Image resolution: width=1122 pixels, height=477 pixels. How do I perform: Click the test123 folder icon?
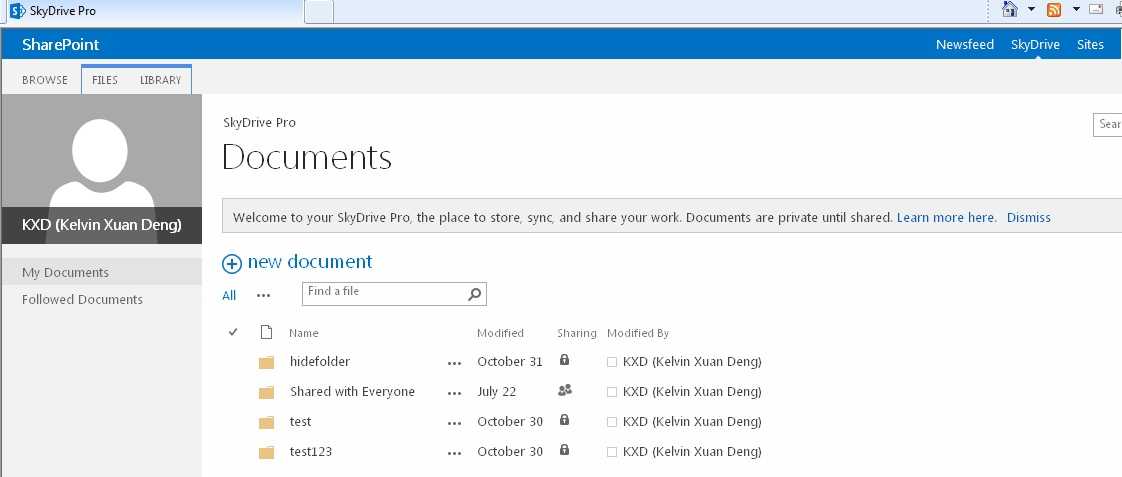pos(266,453)
